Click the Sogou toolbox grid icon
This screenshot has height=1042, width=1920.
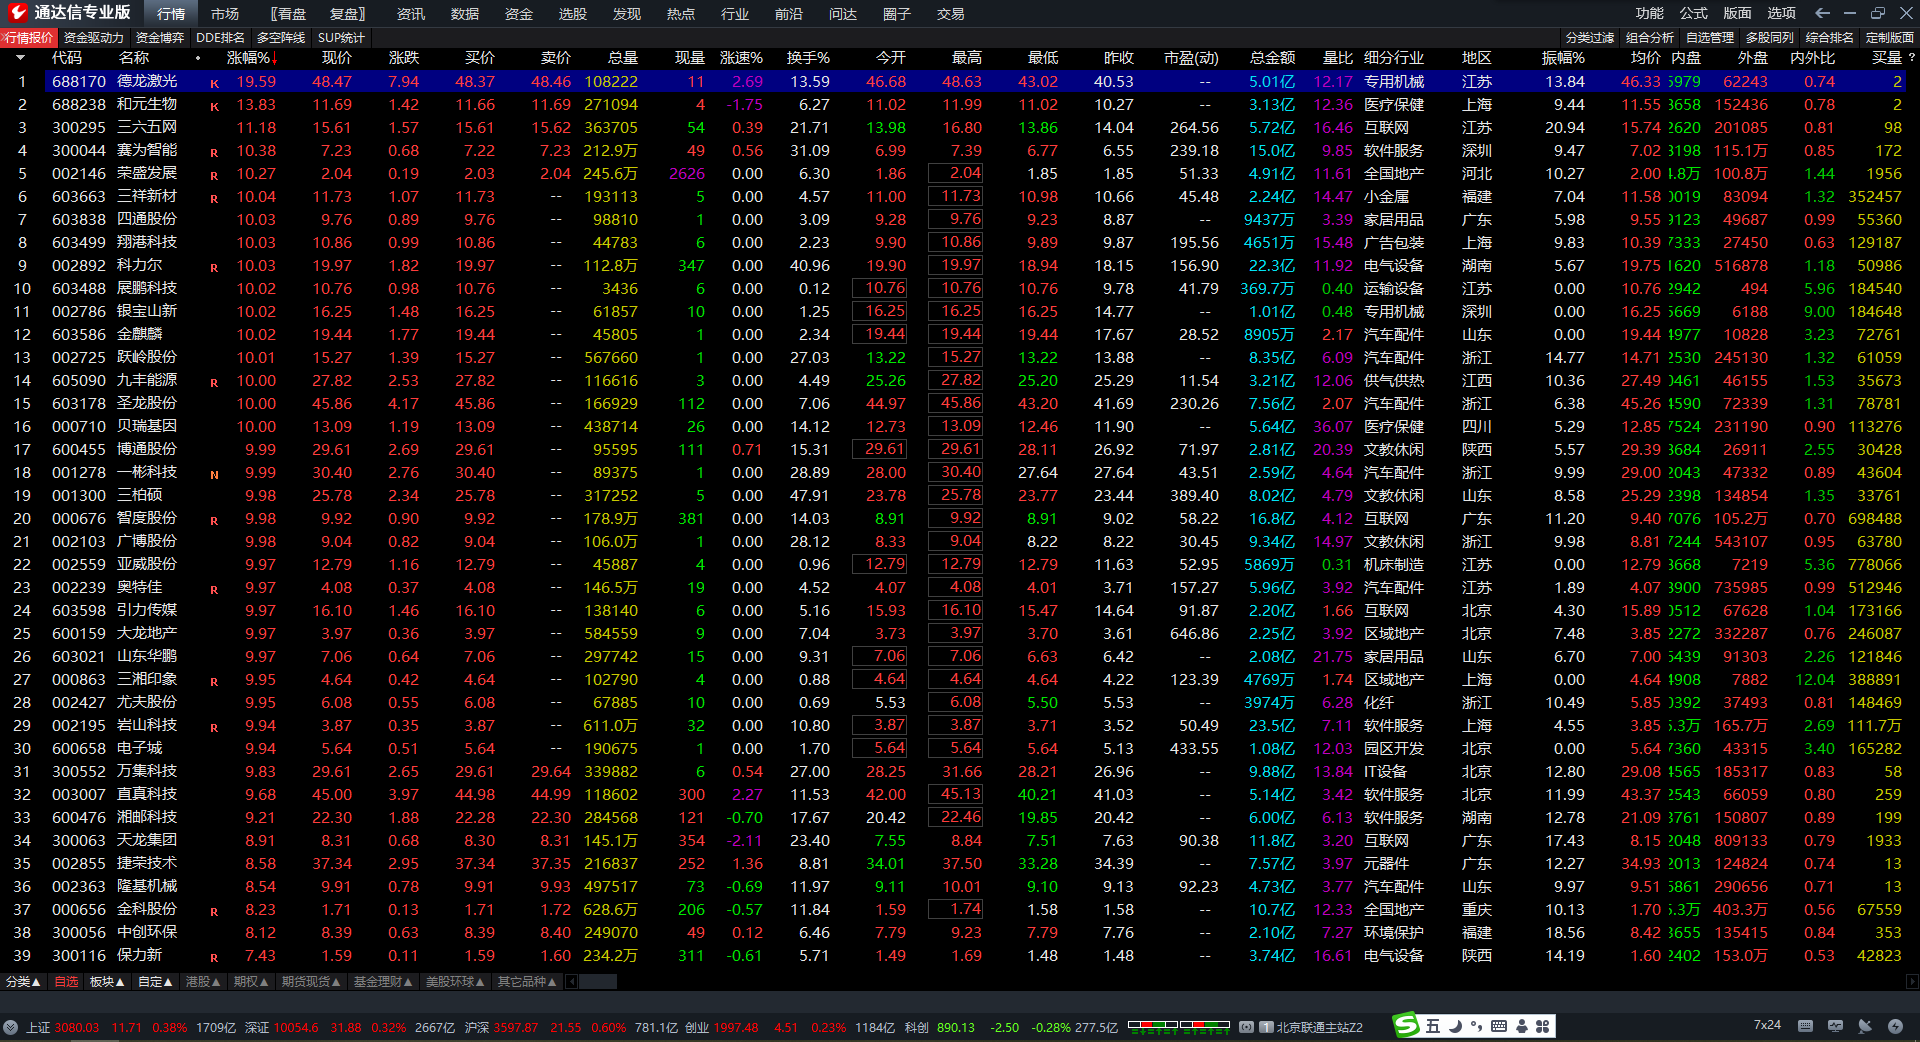(x=1542, y=1026)
